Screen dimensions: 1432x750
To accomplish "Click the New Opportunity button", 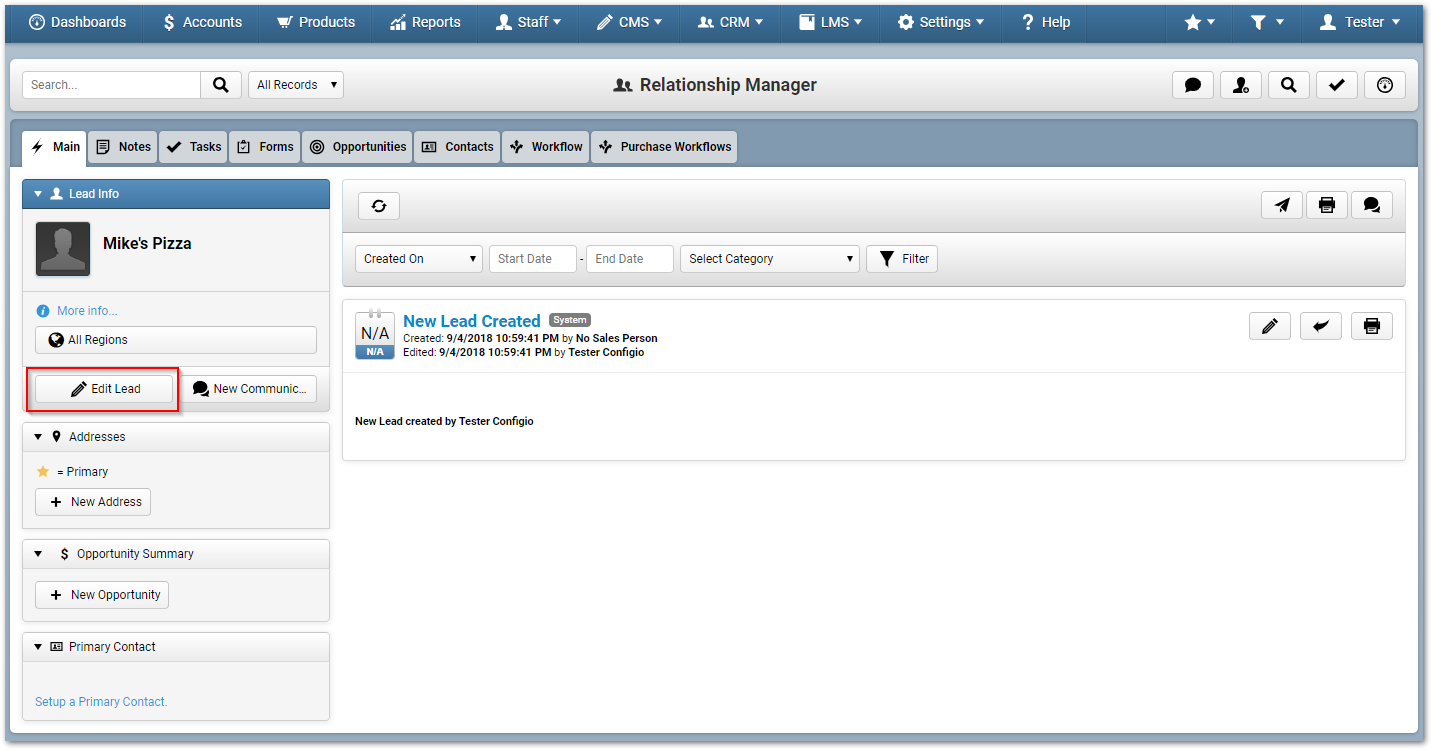I will tap(102, 595).
